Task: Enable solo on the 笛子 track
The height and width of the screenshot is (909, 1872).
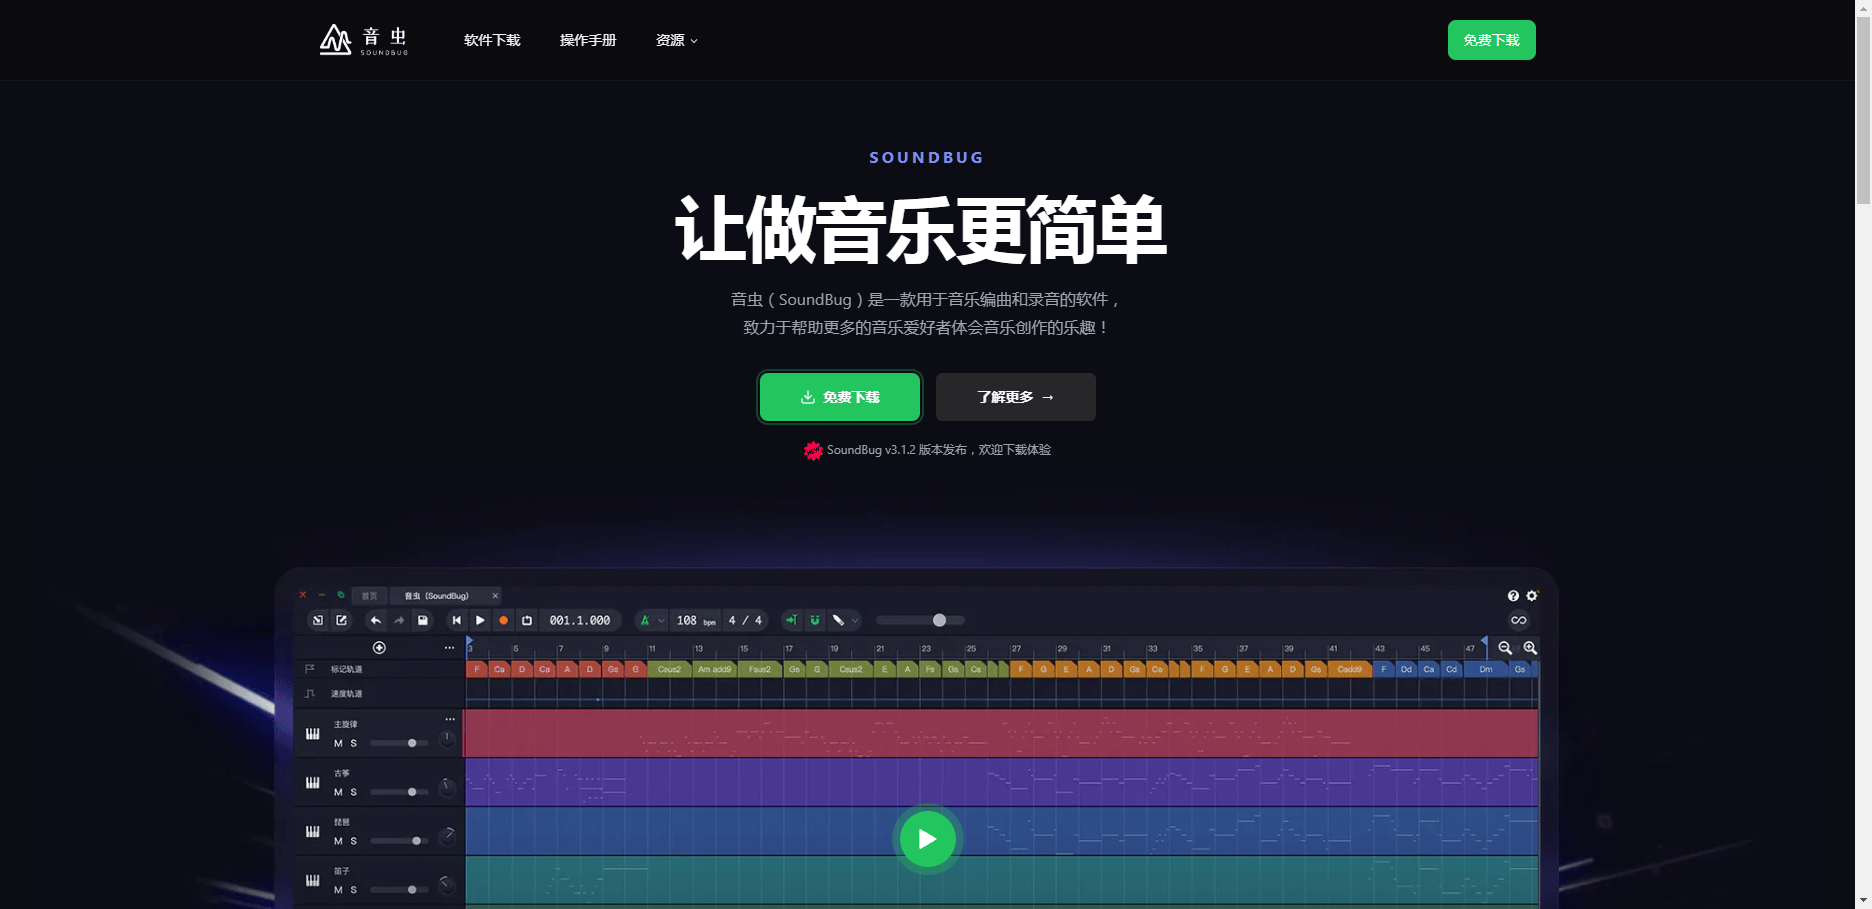Action: pyautogui.click(x=353, y=890)
